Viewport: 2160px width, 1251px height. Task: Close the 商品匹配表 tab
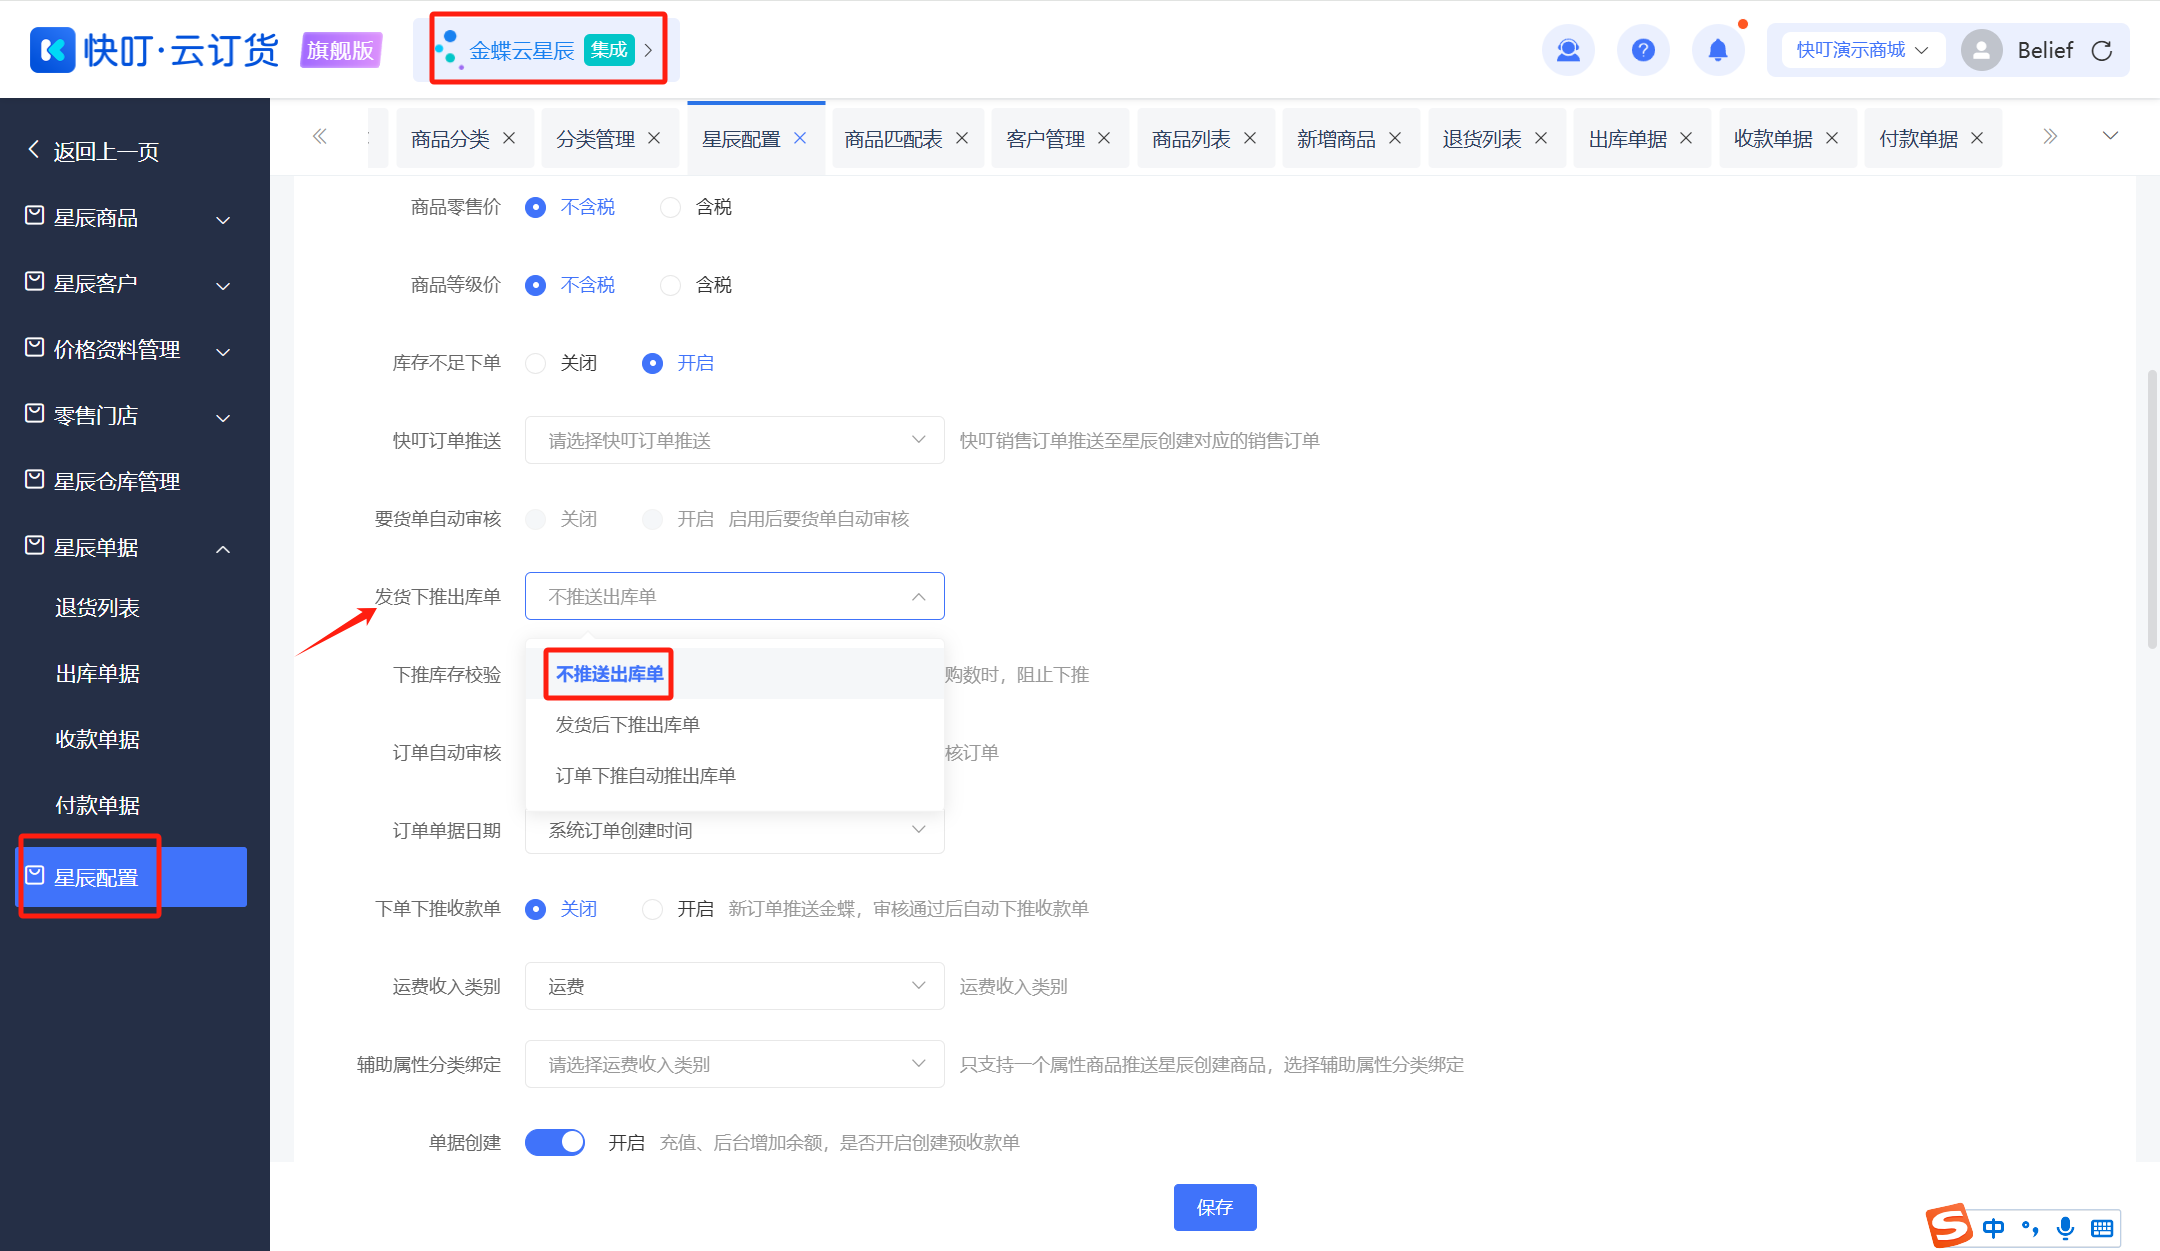(x=962, y=138)
